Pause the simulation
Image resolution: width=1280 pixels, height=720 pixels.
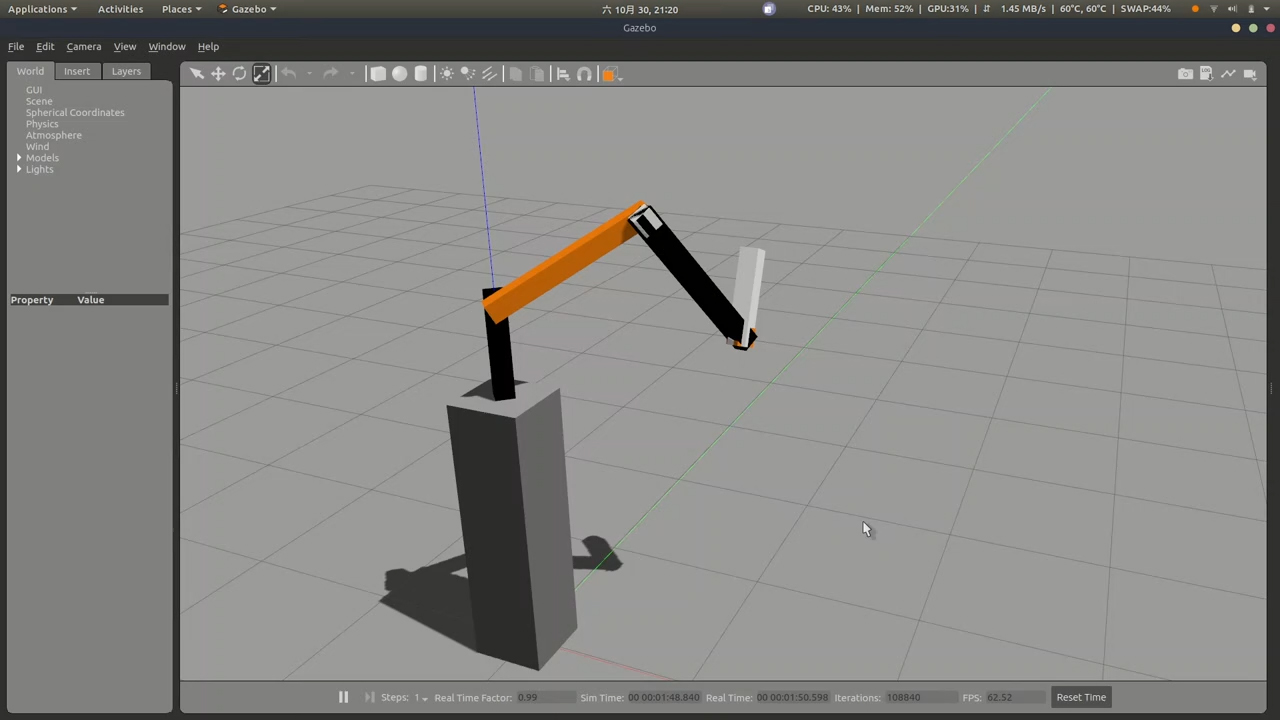[343, 697]
